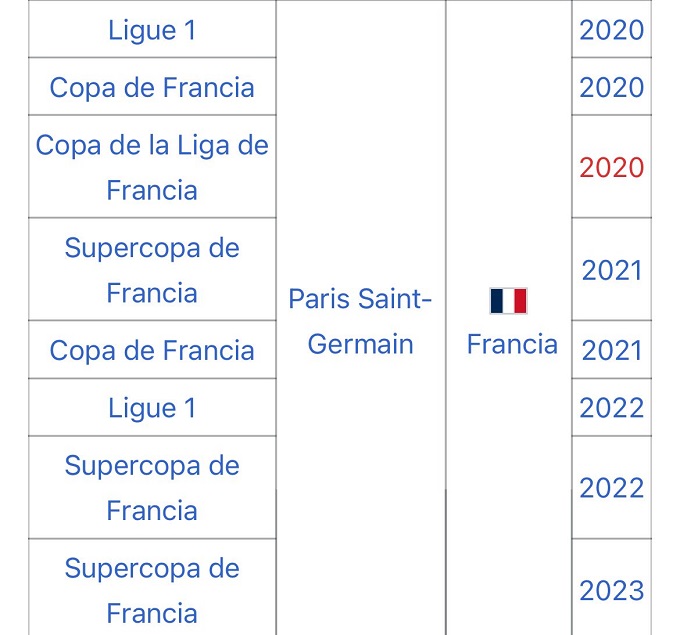Open Supercopa de Francia link beside 2022
The image size is (680, 635).
pos(152,488)
